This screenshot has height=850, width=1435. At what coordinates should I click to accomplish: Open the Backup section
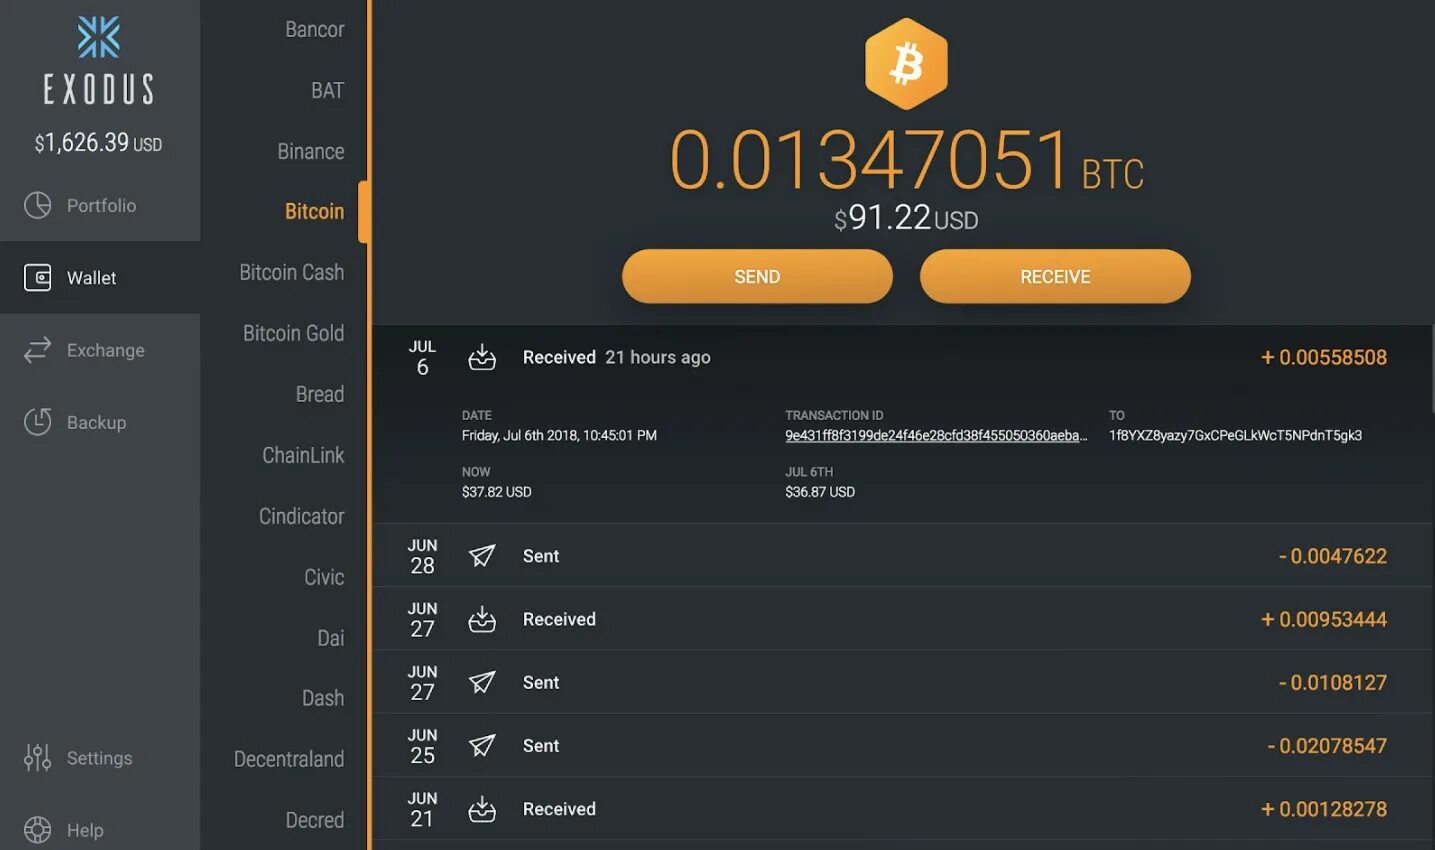pyautogui.click(x=100, y=422)
